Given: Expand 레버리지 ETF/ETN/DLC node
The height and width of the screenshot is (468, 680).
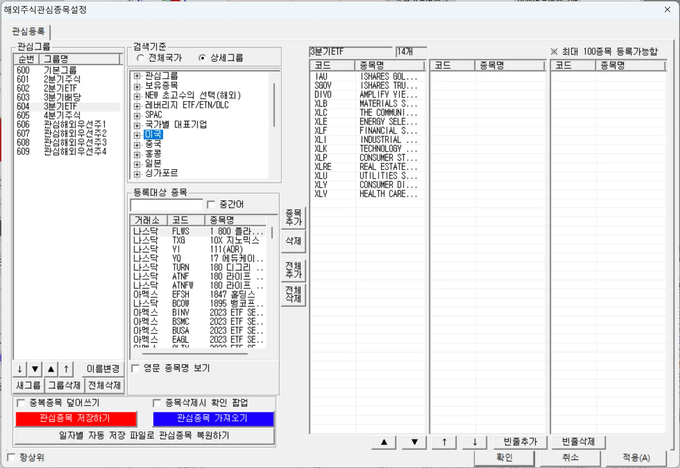Looking at the screenshot, I should tap(137, 105).
